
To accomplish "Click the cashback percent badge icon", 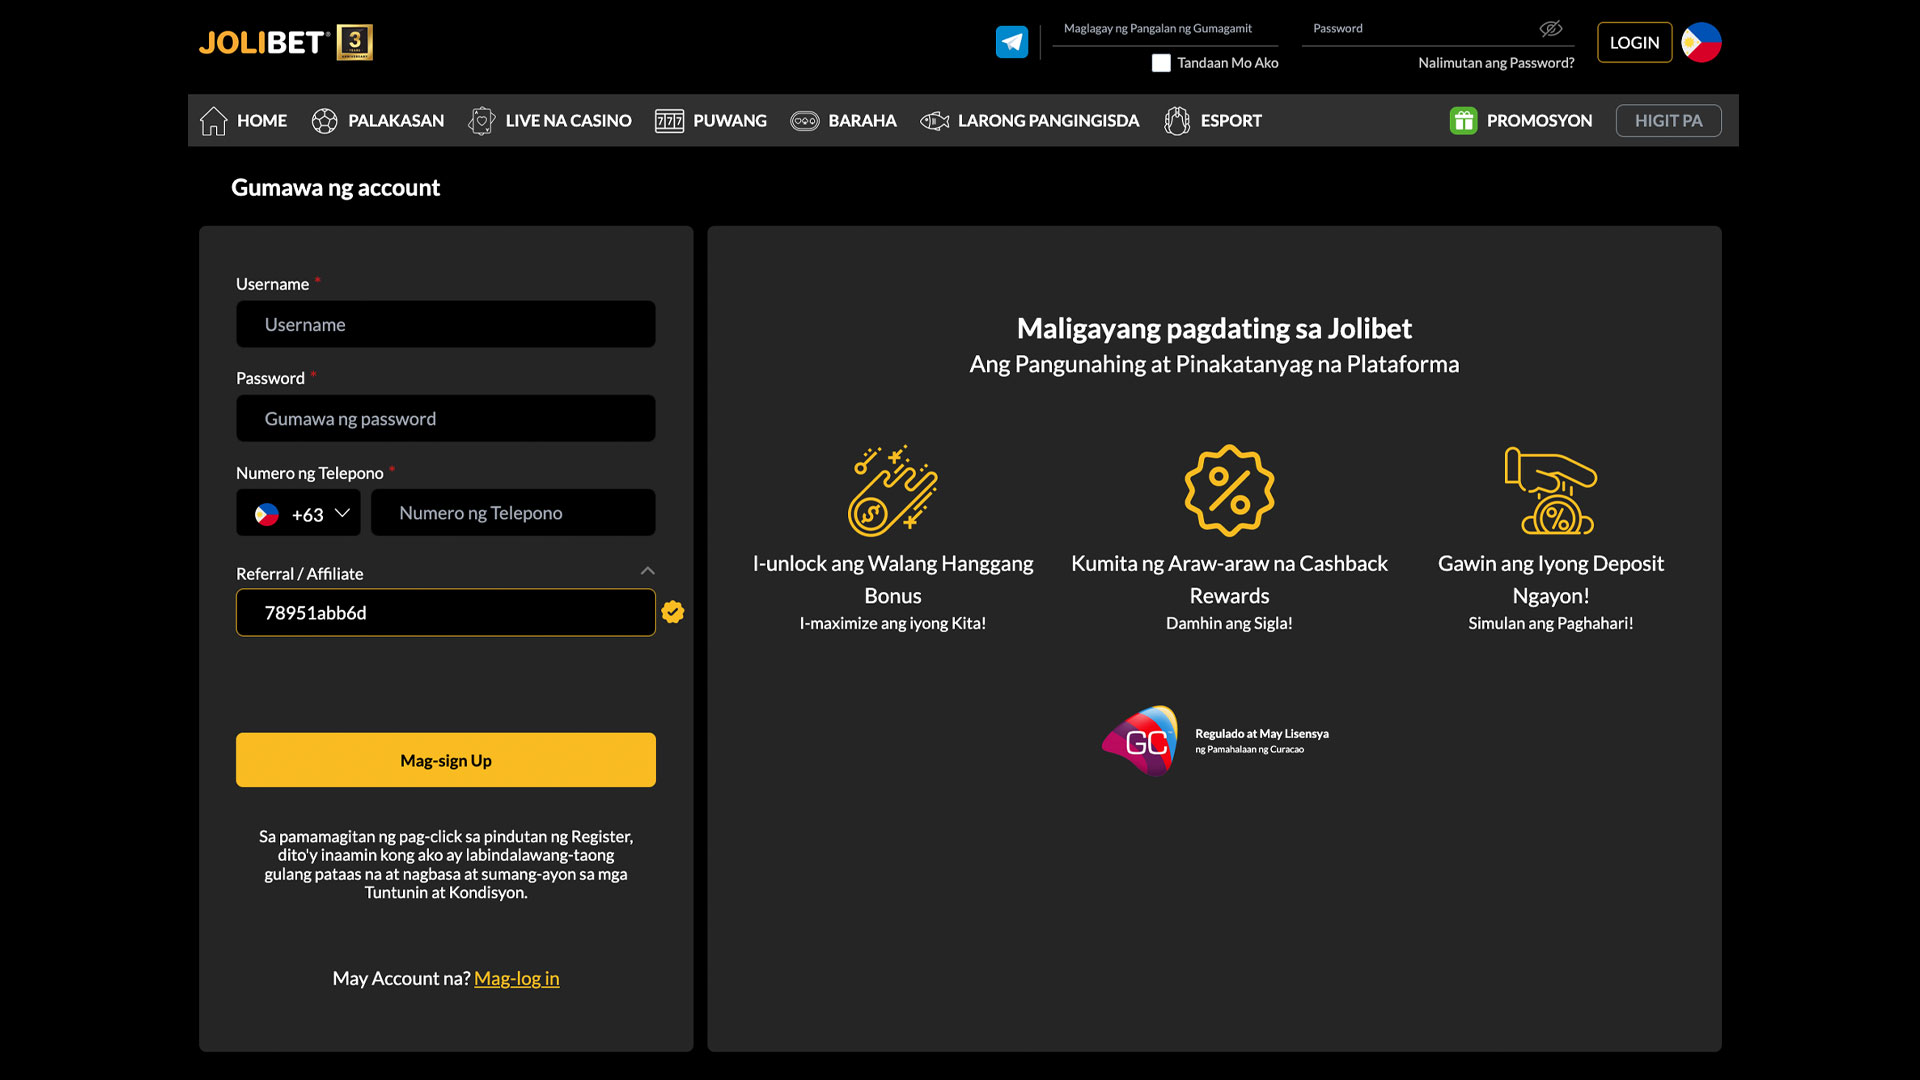I will tap(1229, 490).
